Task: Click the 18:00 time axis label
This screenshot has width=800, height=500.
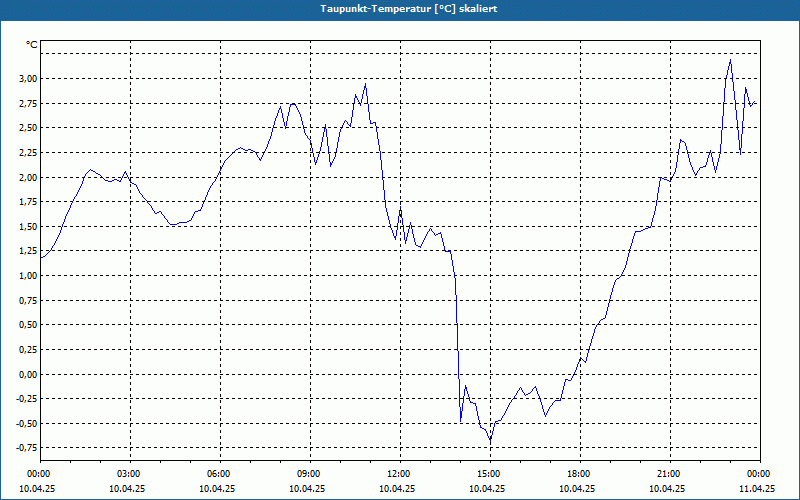Action: point(580,474)
